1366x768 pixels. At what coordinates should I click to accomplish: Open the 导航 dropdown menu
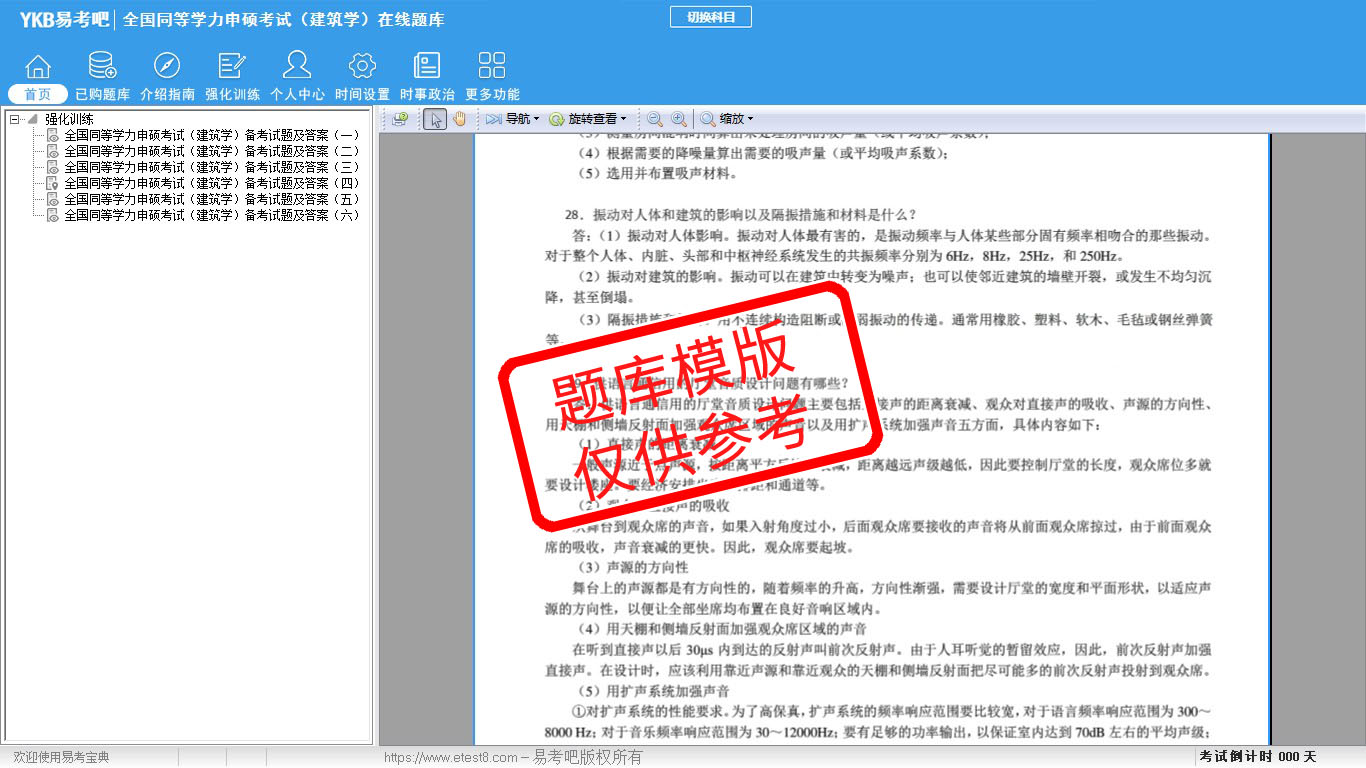(512, 119)
